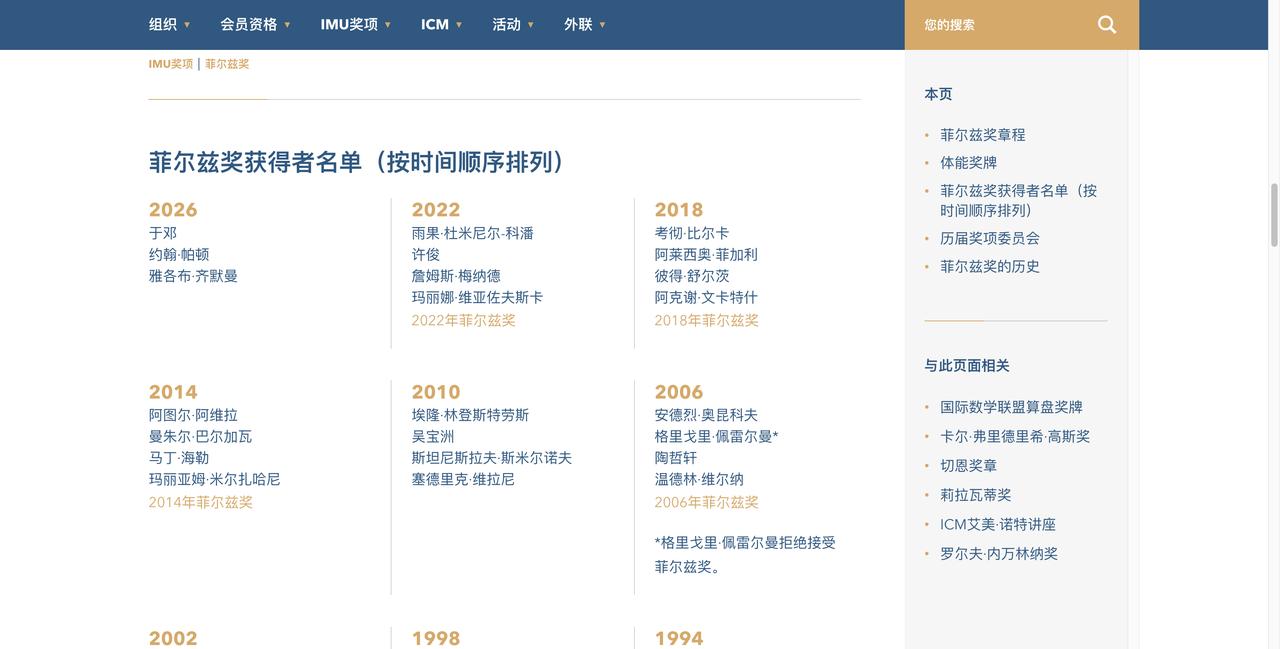Click the name 吴宝洲
This screenshot has width=1280, height=649.
[433, 437]
